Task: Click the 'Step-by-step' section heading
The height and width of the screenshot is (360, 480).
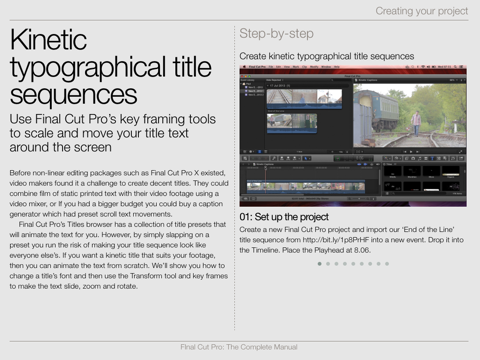Action: (x=276, y=34)
